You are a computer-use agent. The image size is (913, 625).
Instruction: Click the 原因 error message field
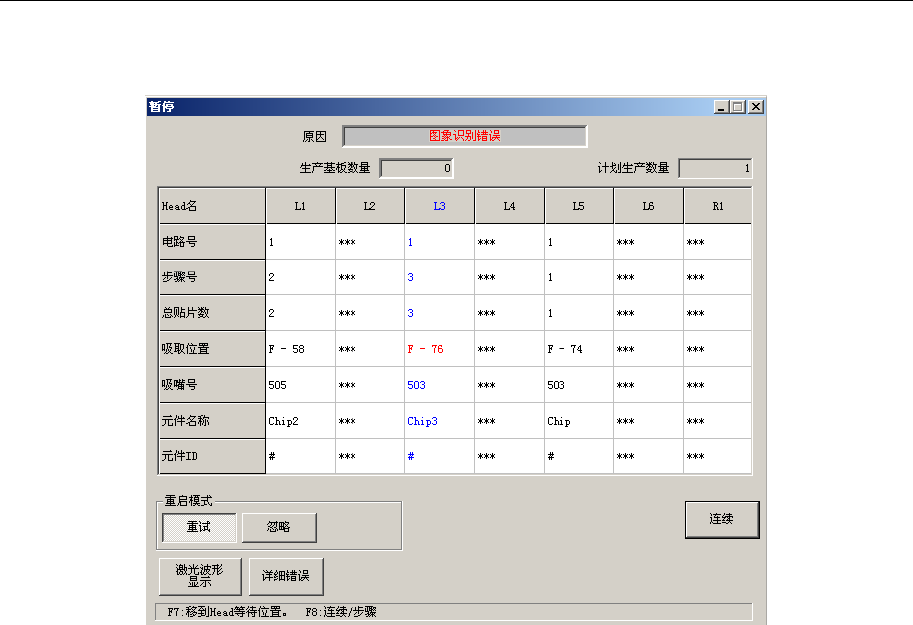click(465, 136)
